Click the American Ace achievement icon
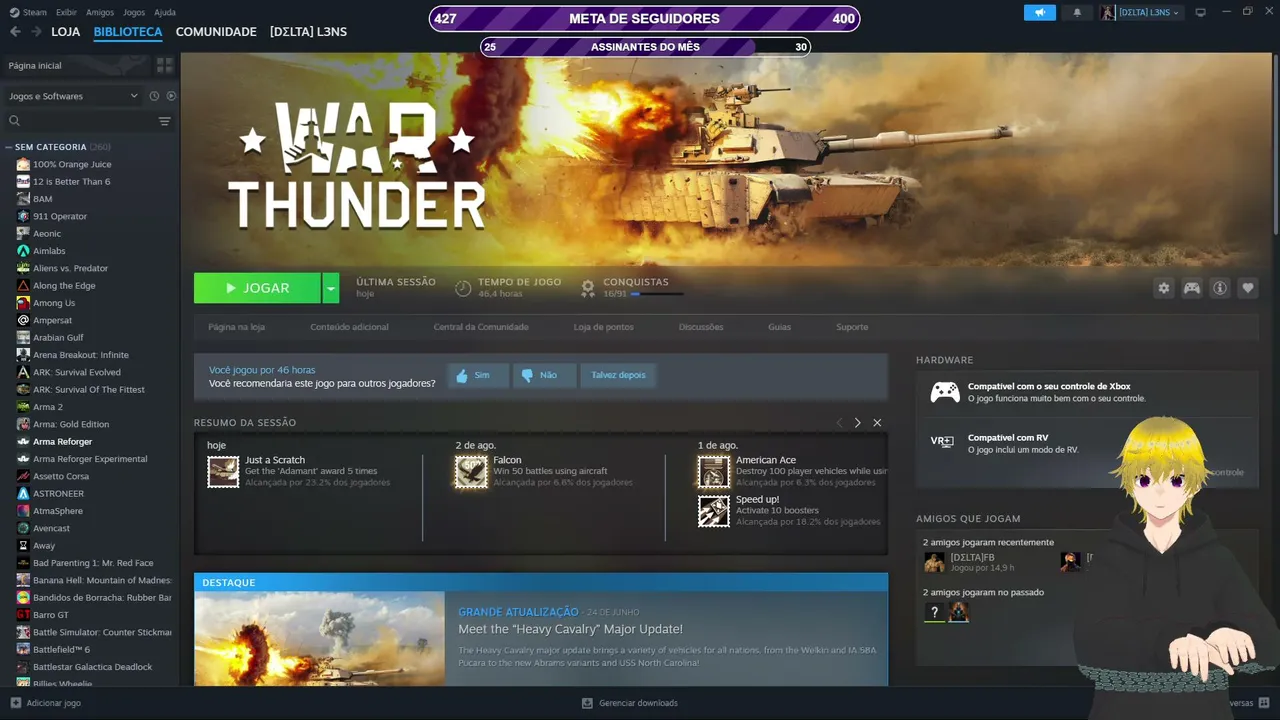Viewport: 1280px width, 720px height. pyautogui.click(x=714, y=472)
